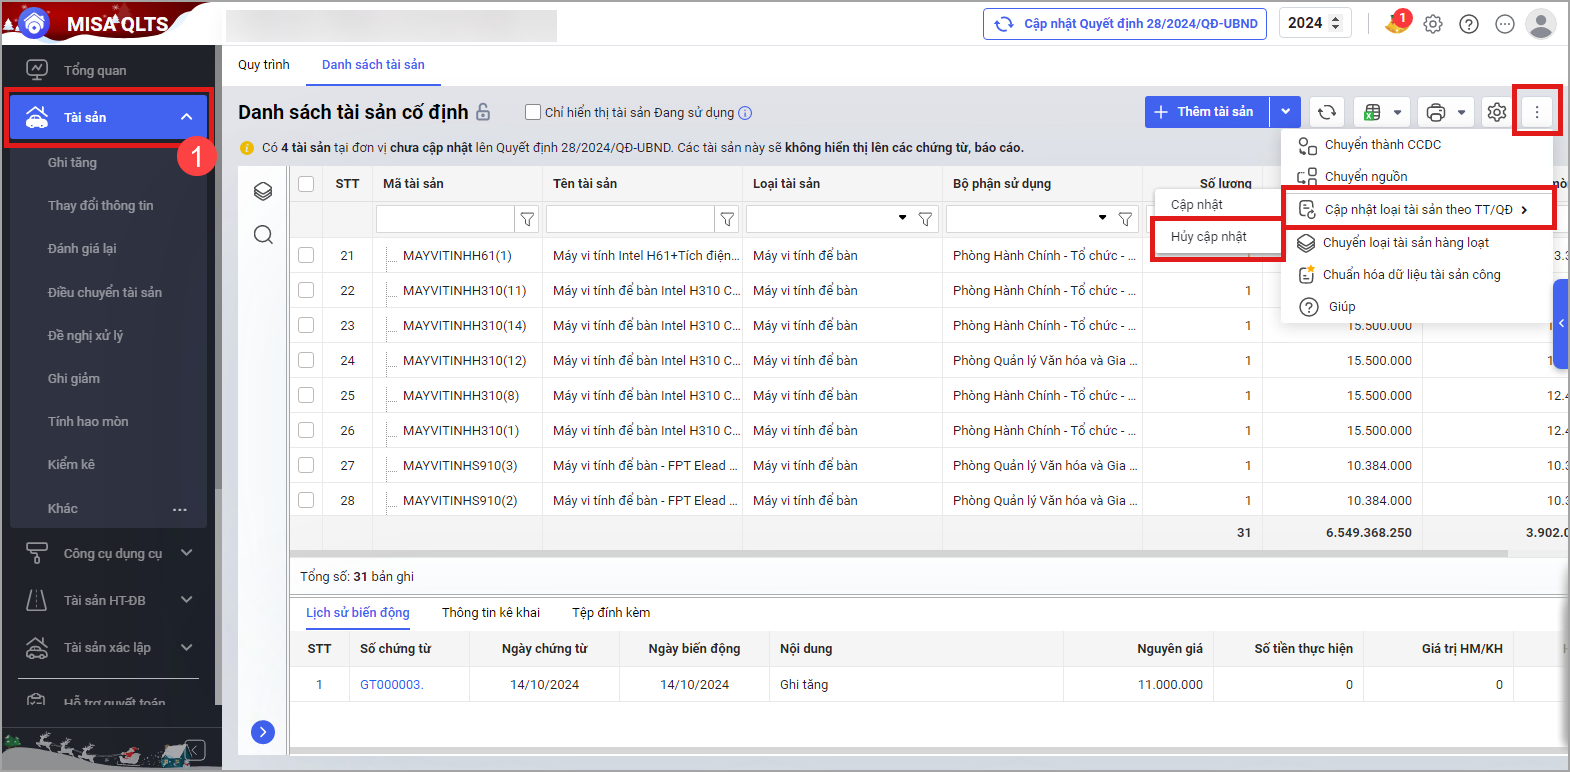Expand the Công cụ dụng cụ section
The width and height of the screenshot is (1570, 772).
coord(186,553)
